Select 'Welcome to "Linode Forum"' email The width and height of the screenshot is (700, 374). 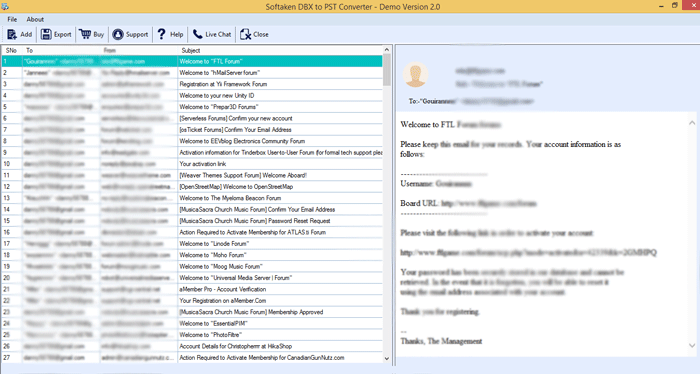click(192, 244)
